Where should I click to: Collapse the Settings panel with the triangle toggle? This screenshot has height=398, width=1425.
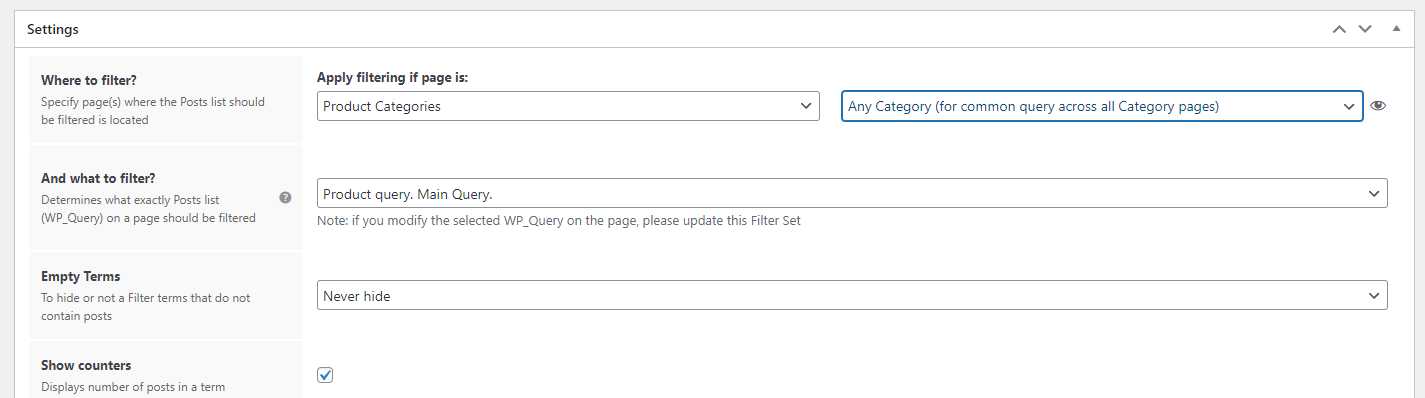click(1396, 29)
